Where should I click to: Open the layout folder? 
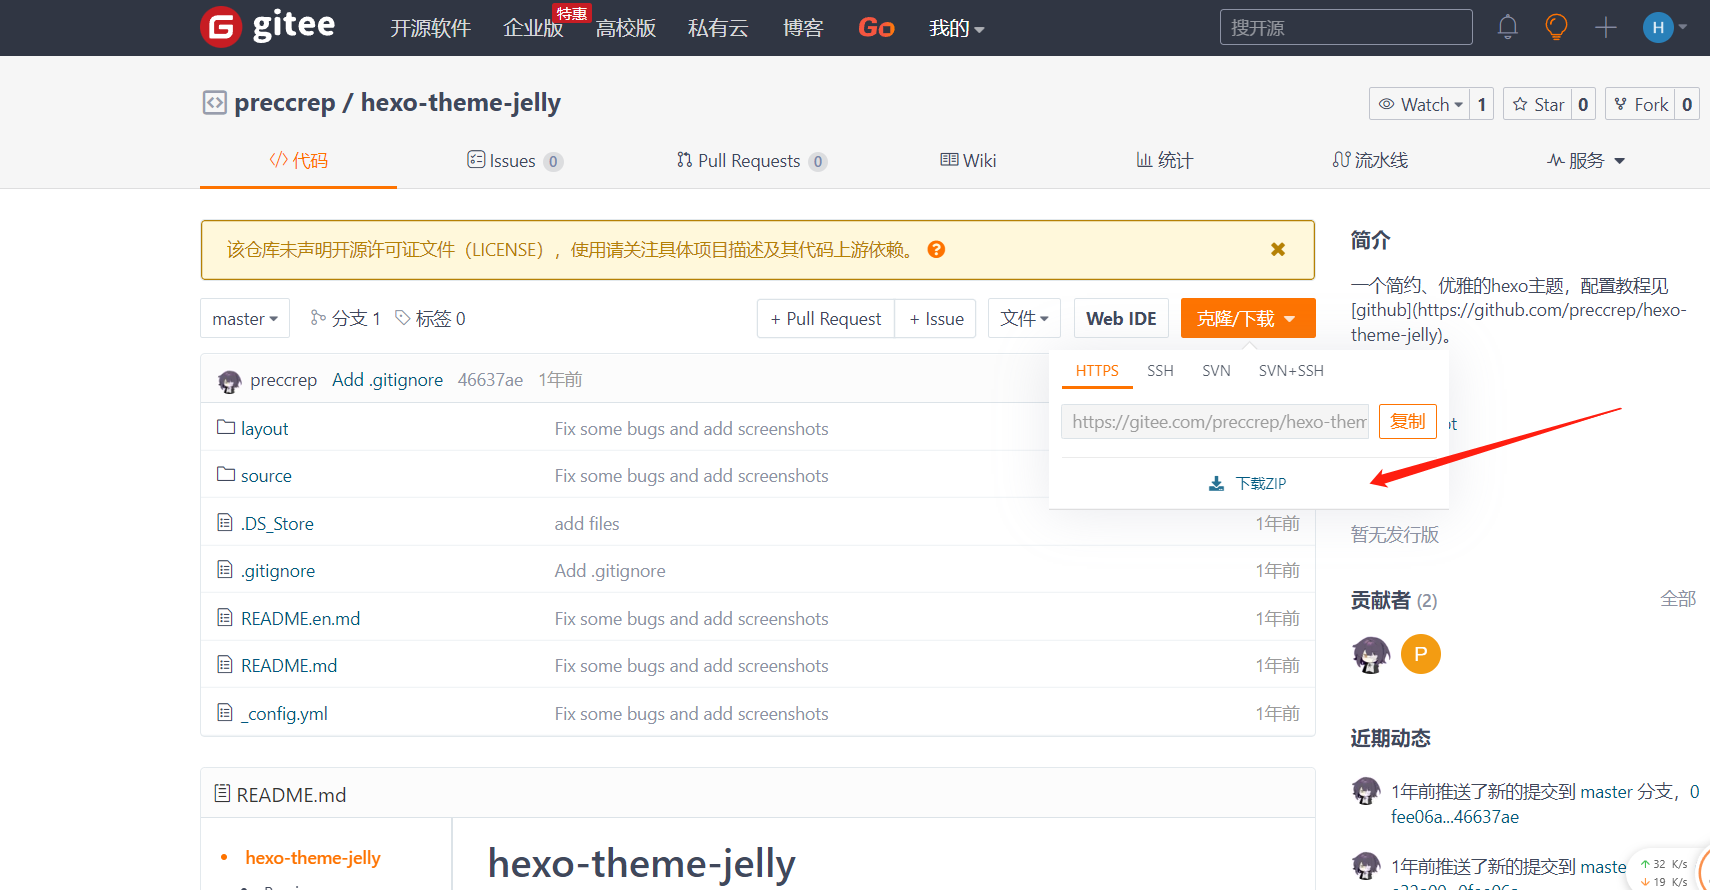264,429
